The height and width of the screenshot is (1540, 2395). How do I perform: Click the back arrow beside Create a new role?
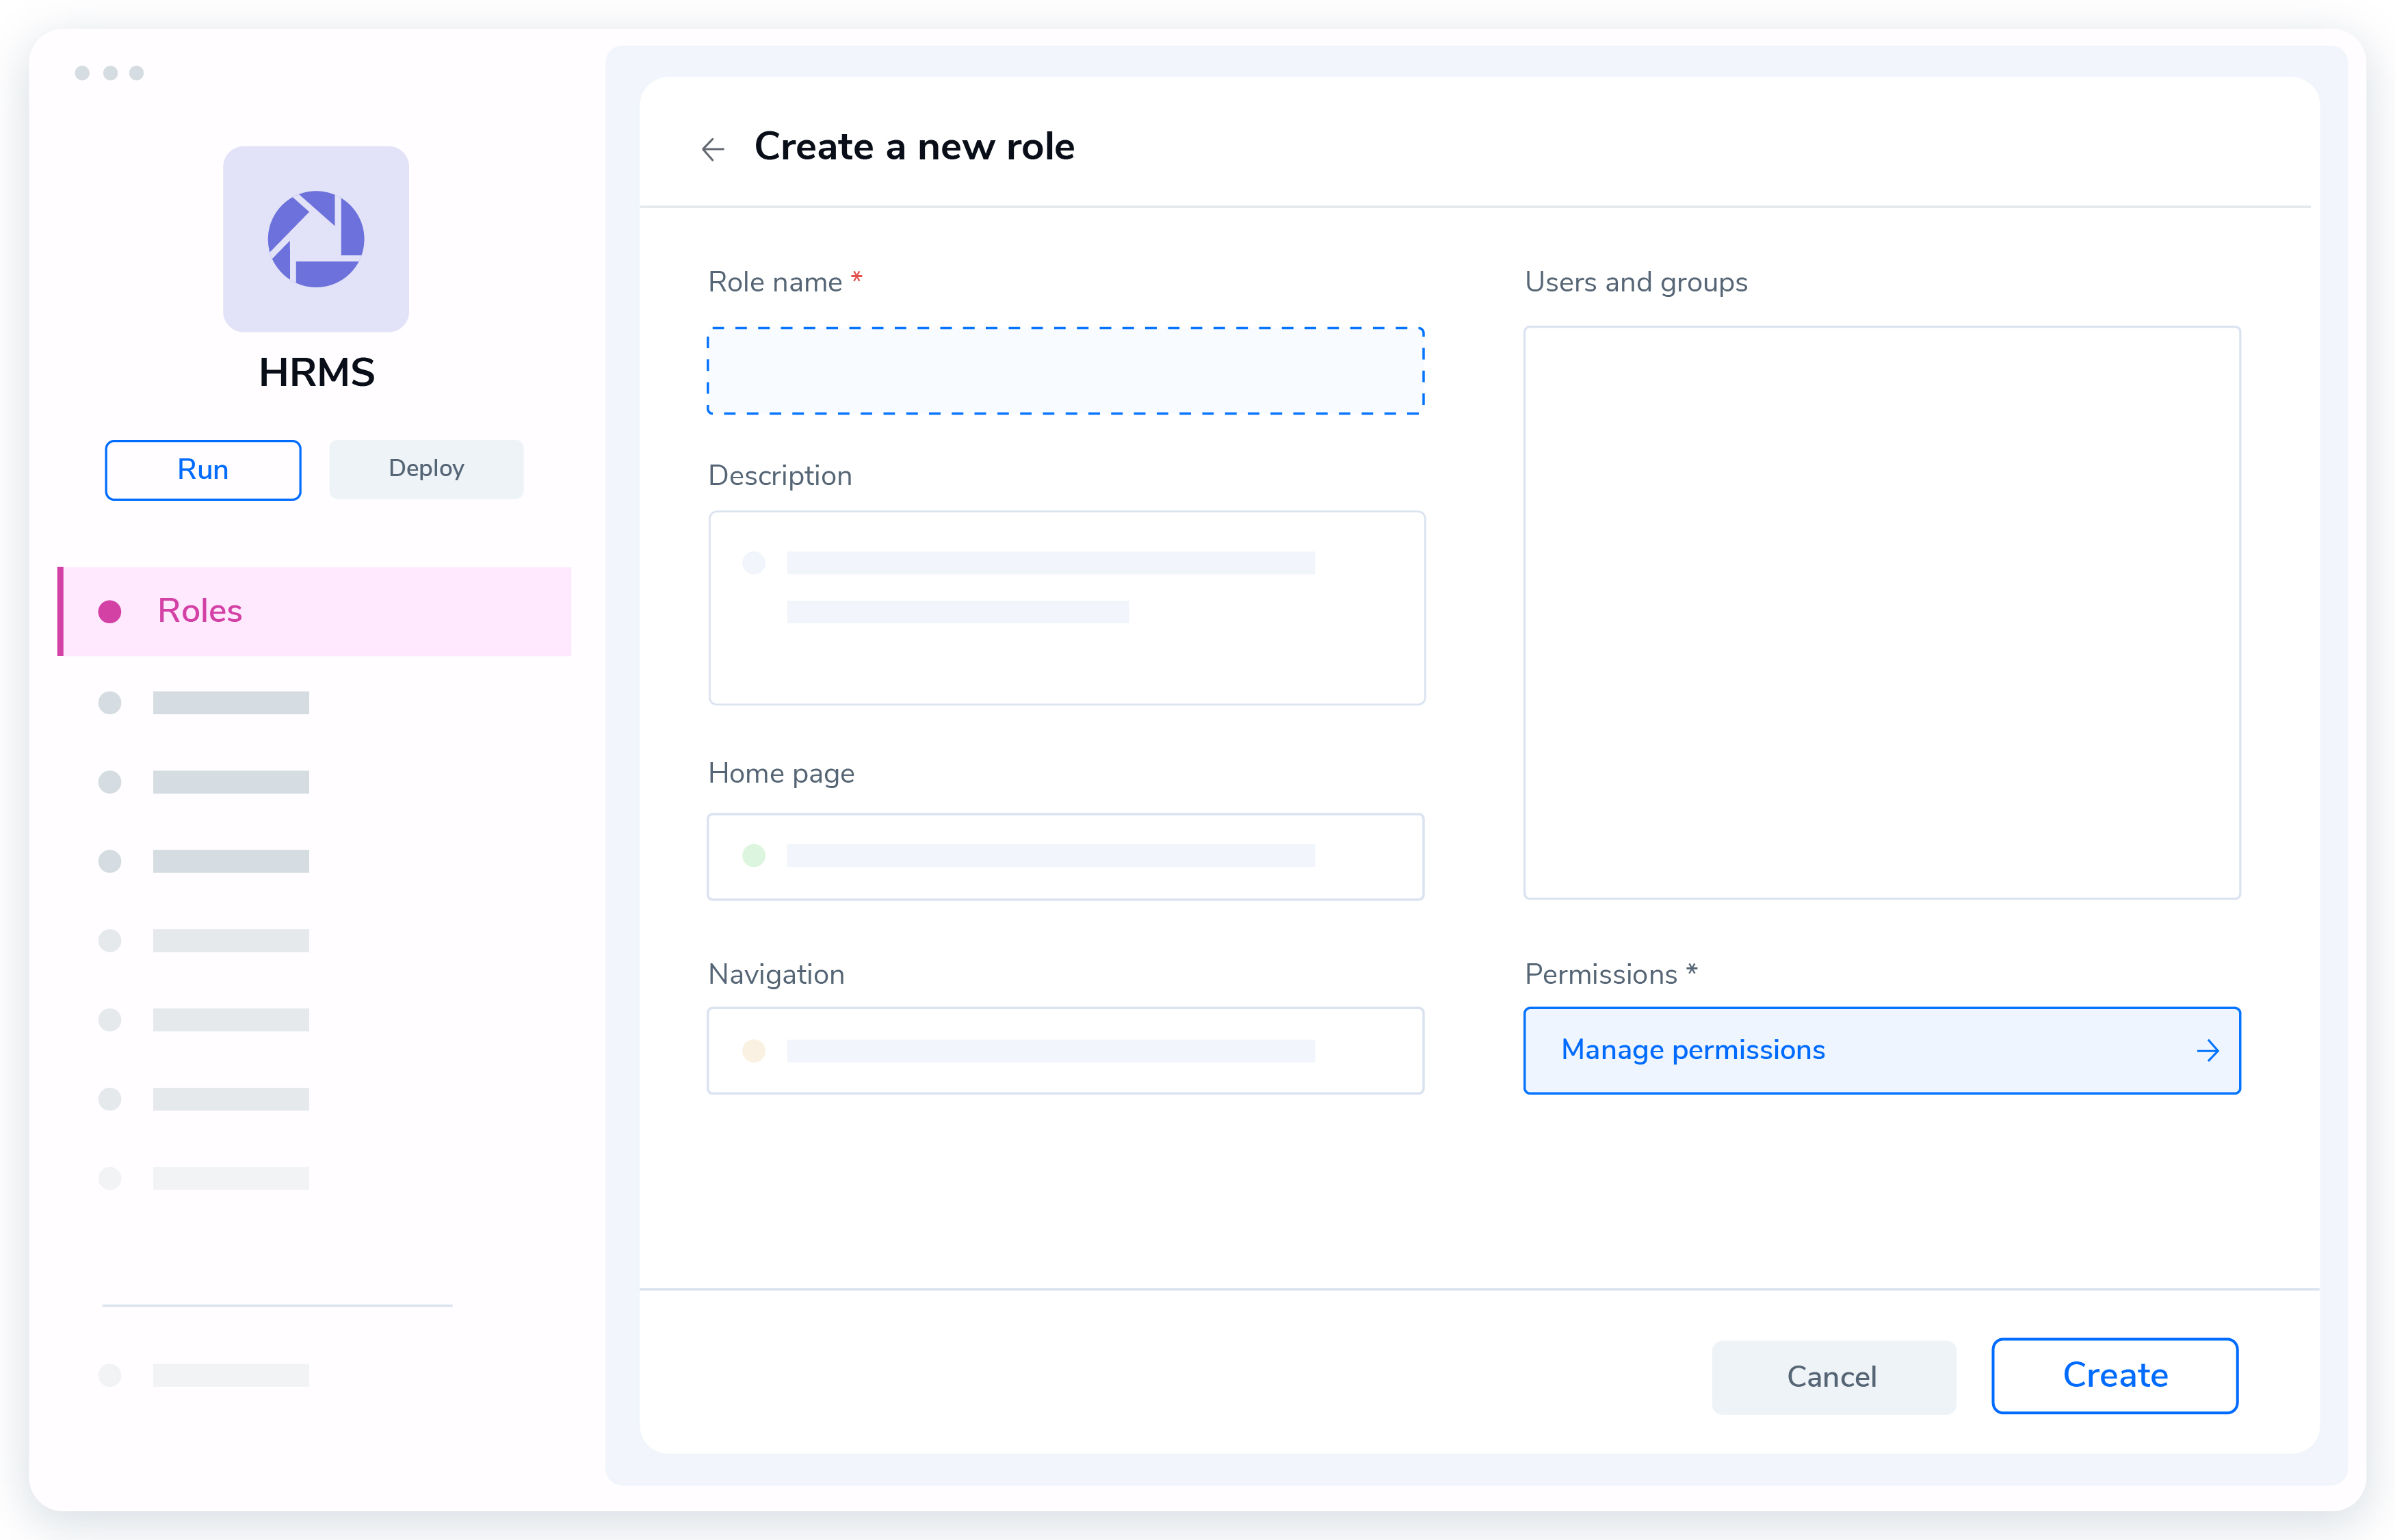(712, 149)
